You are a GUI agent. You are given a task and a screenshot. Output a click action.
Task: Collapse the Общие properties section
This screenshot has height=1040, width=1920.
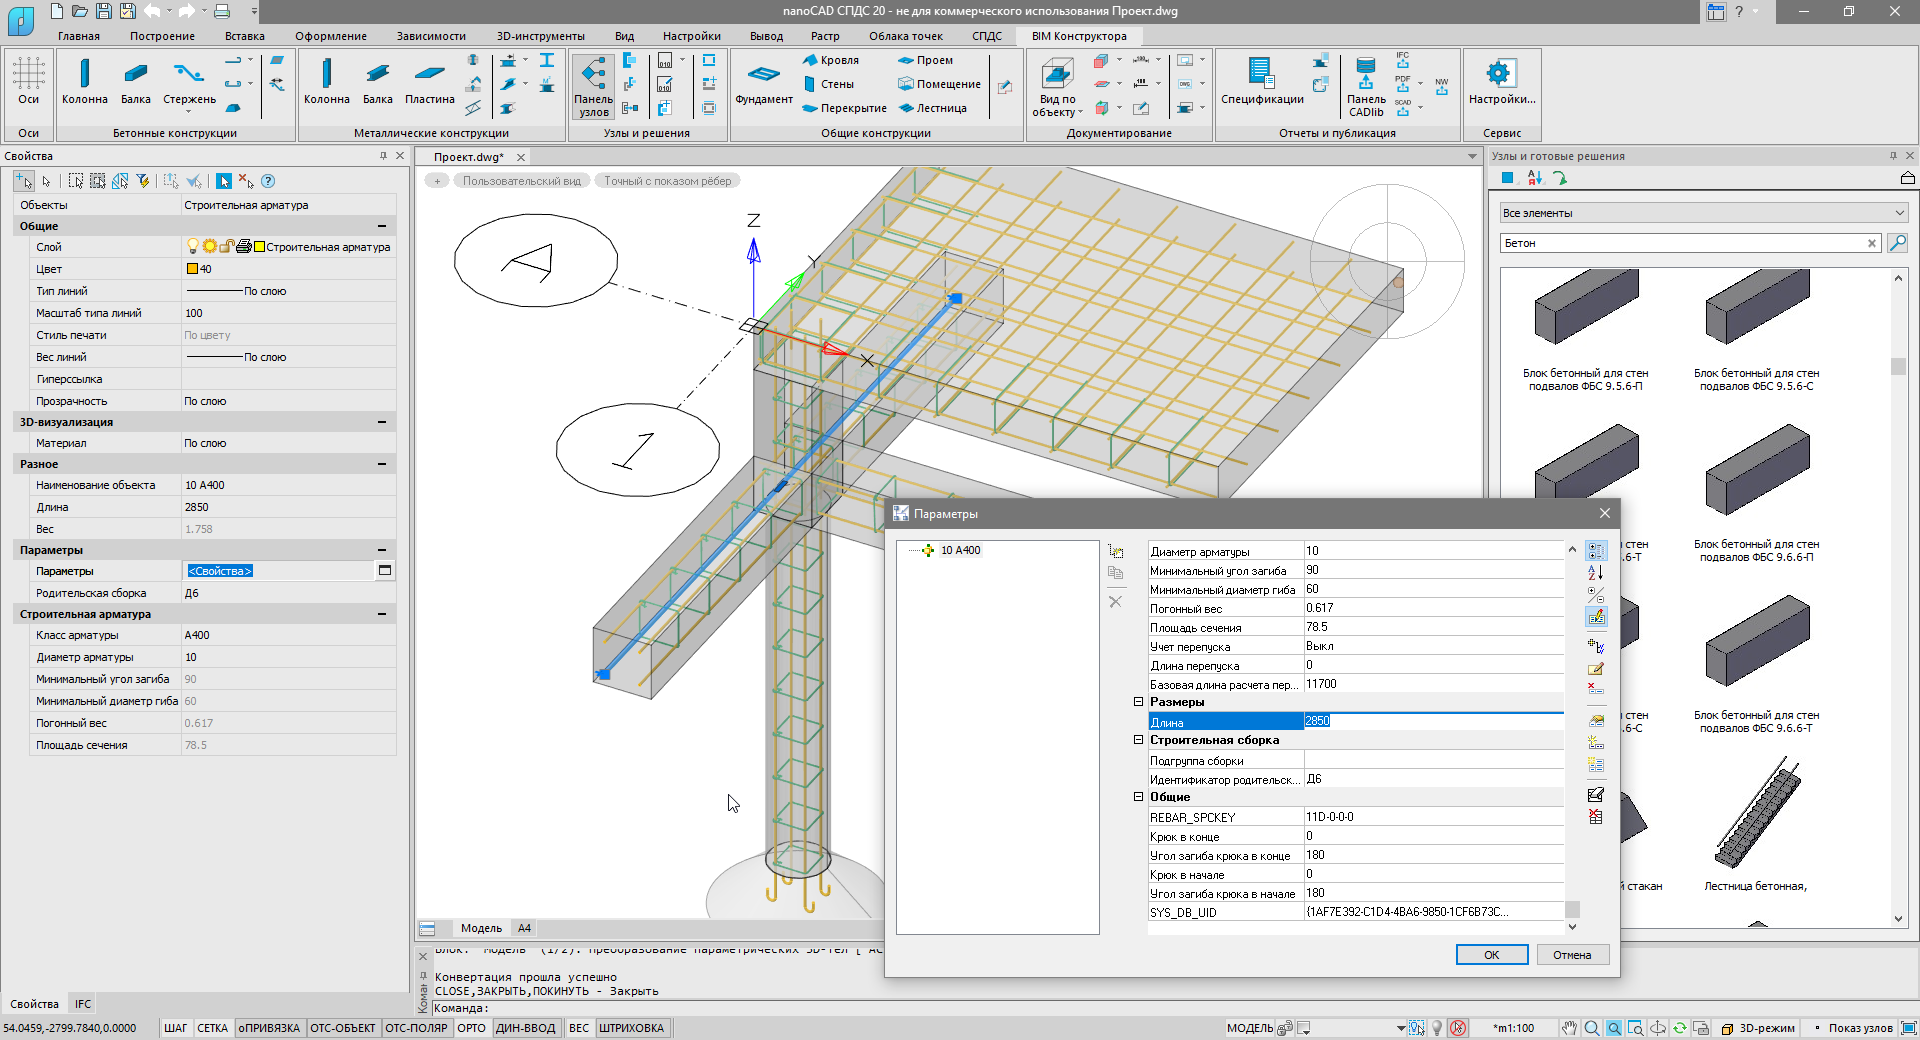pos(381,226)
